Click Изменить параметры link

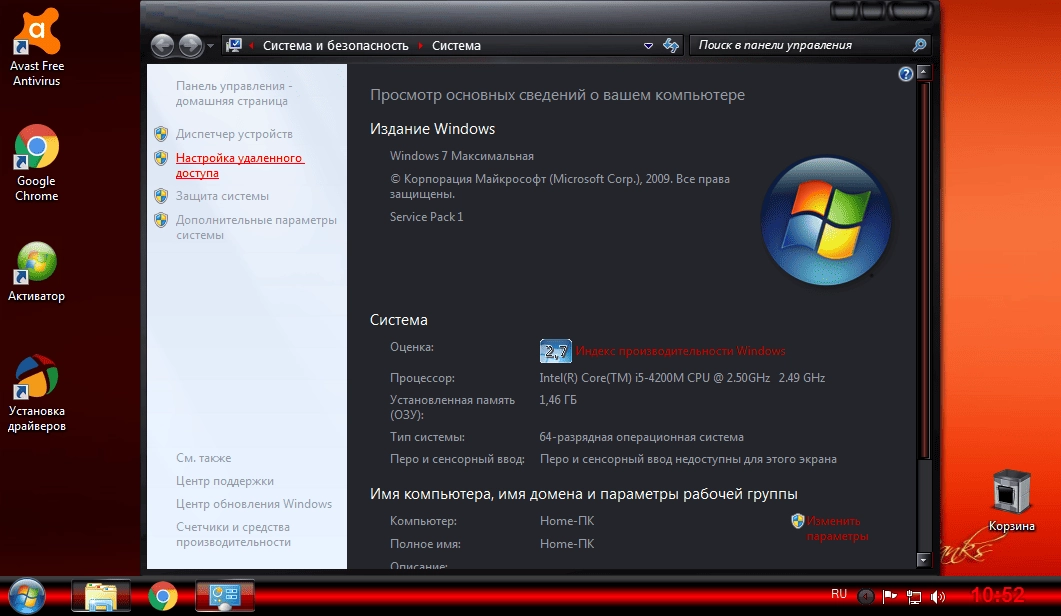pyautogui.click(x=837, y=529)
